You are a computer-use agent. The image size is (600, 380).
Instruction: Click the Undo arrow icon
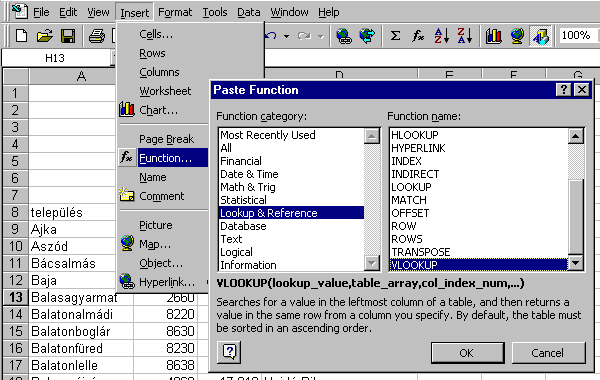click(271, 36)
